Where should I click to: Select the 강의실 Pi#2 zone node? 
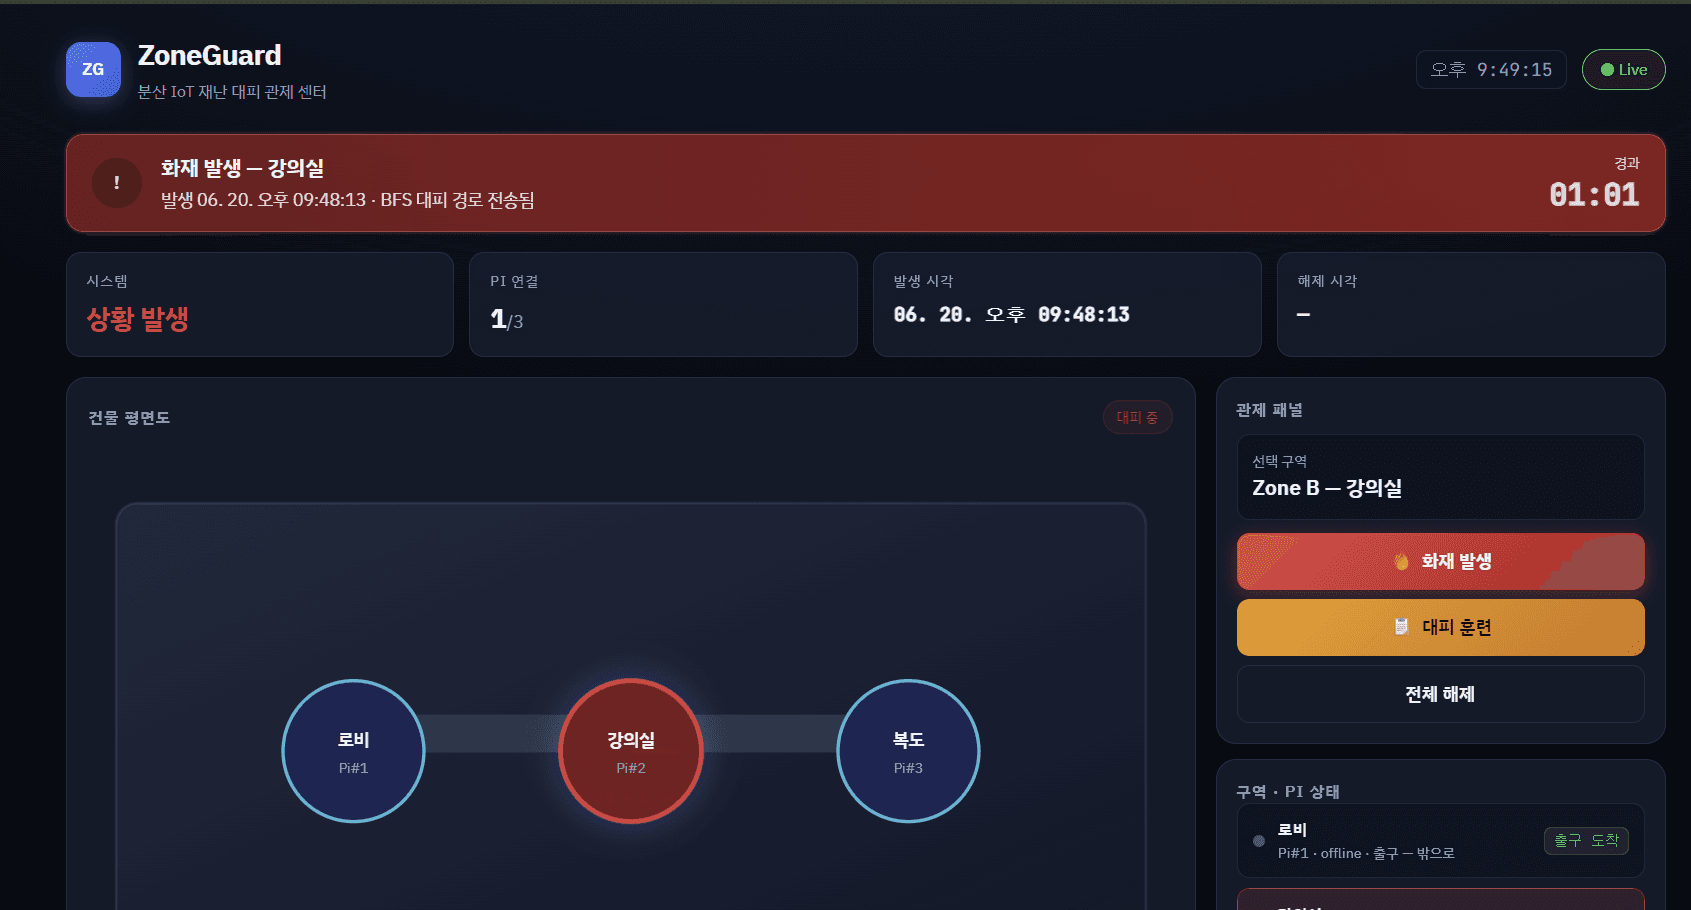(x=631, y=751)
